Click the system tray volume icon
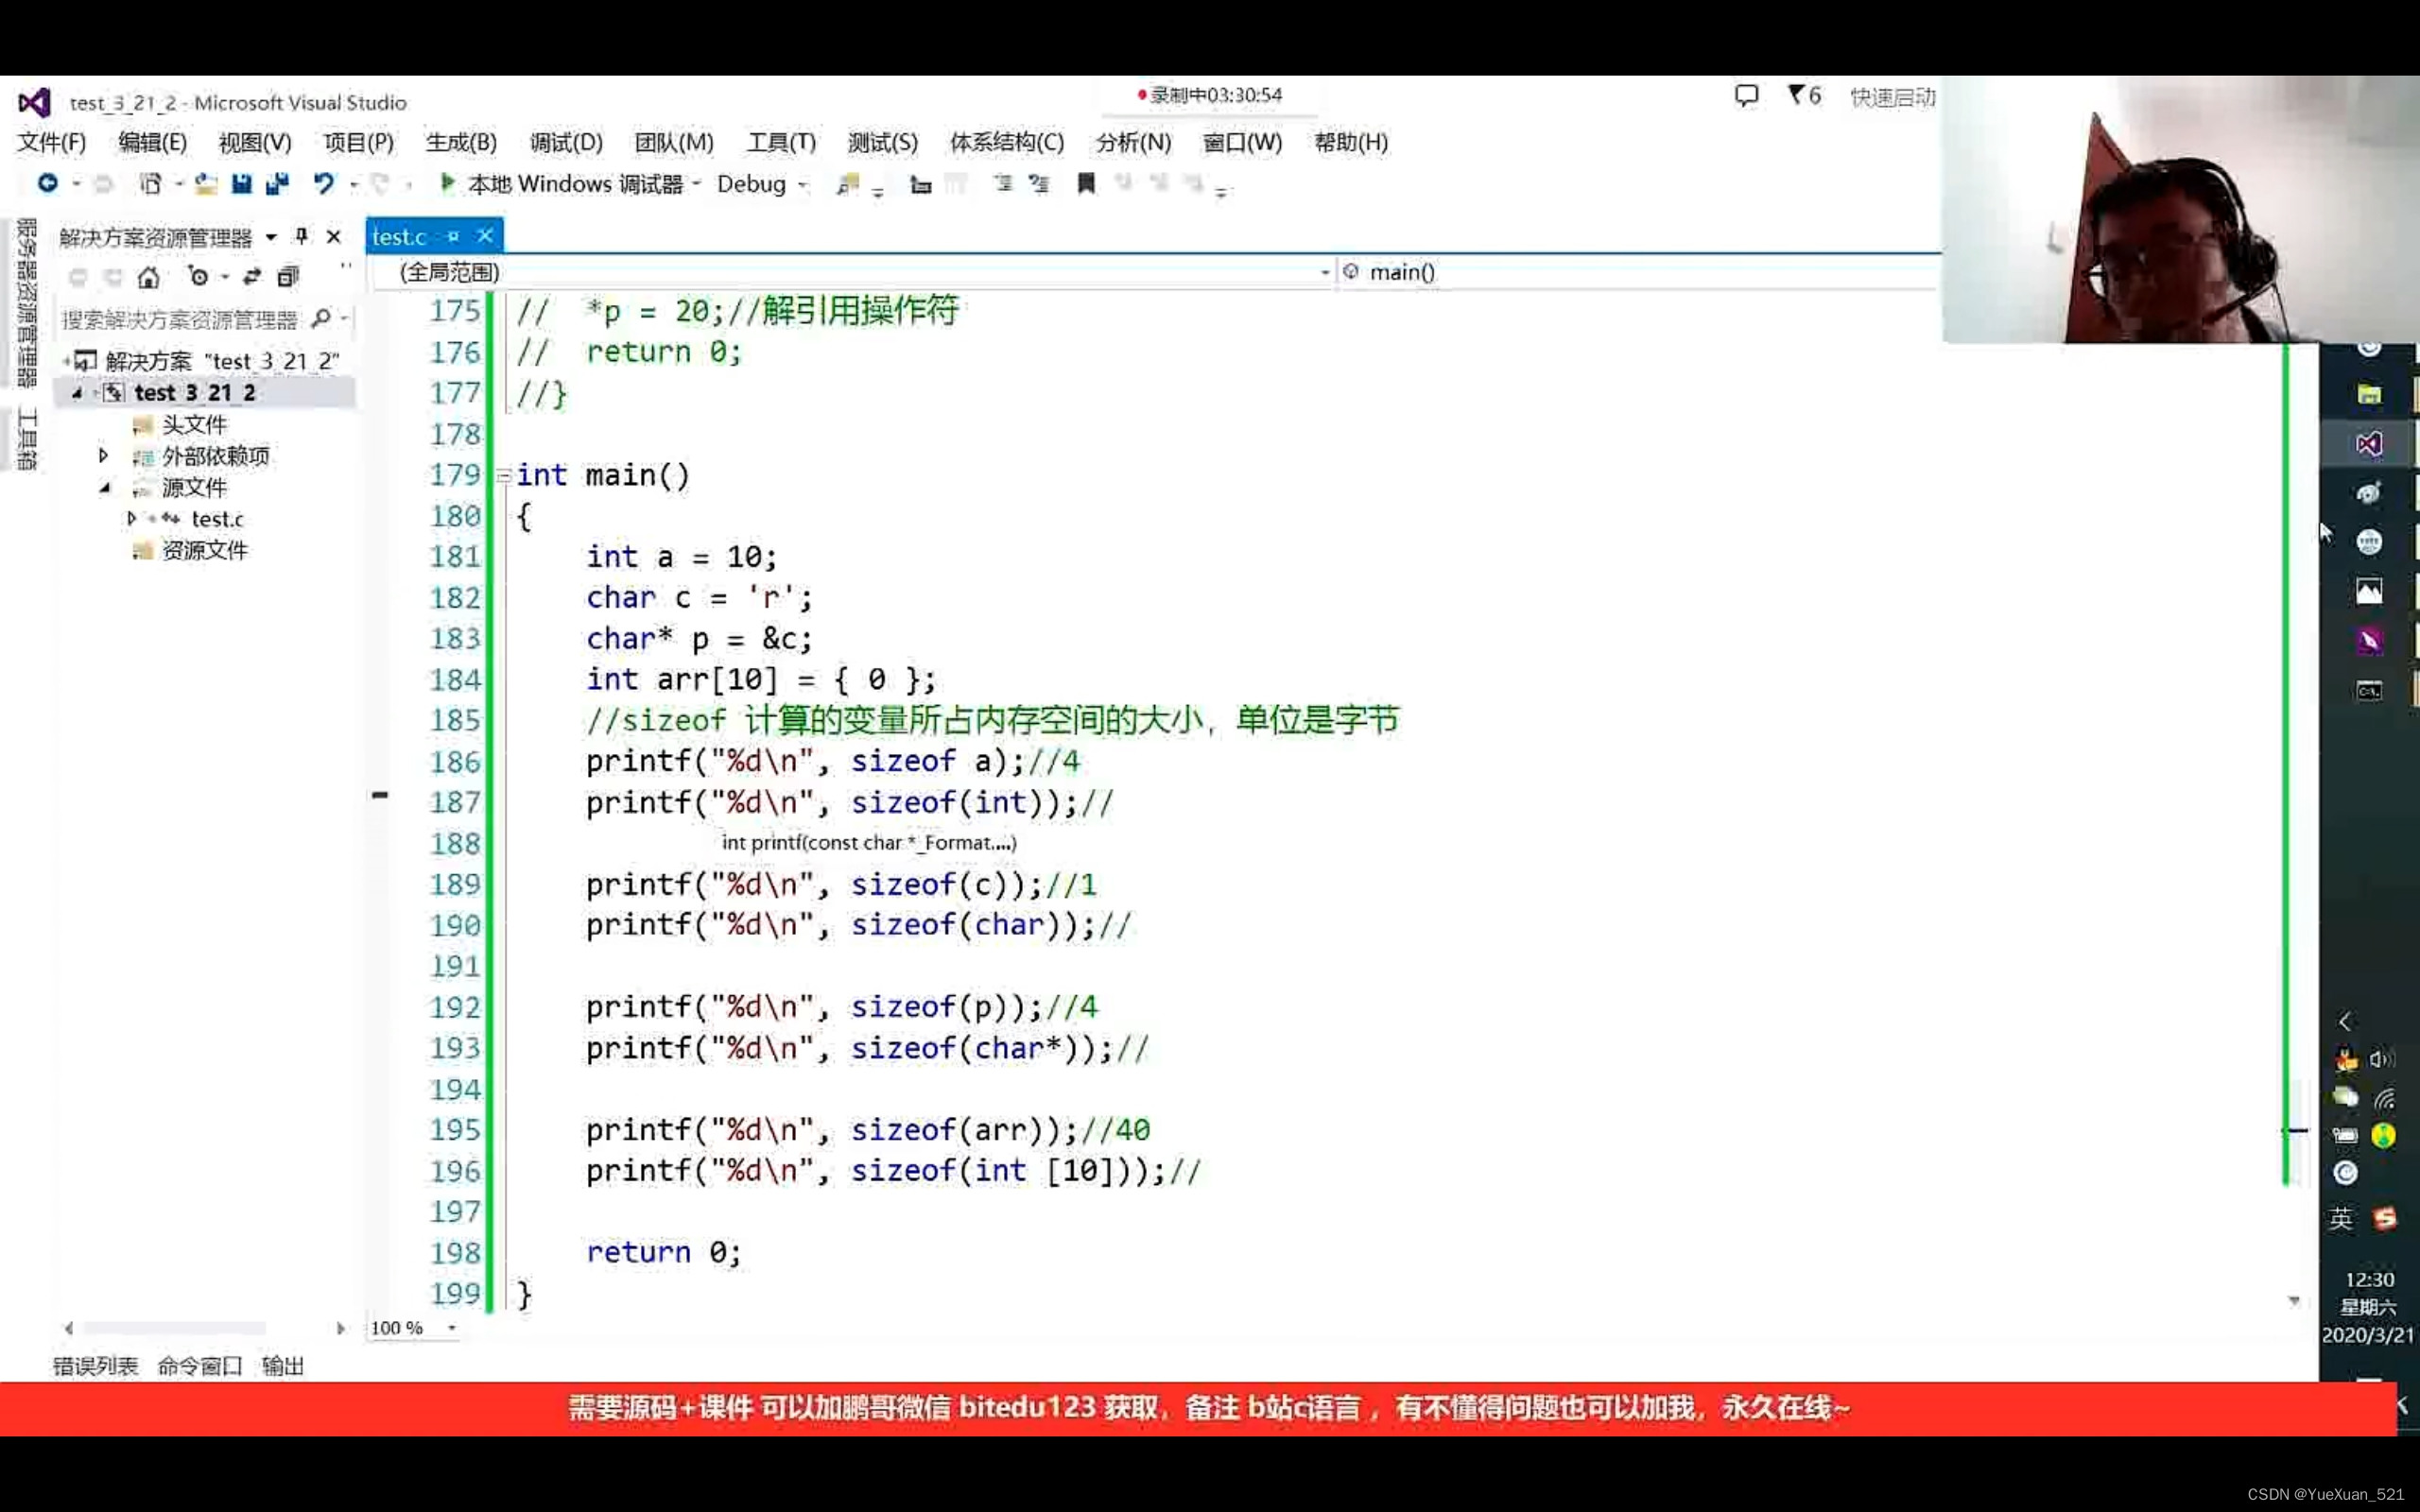 tap(2382, 1059)
